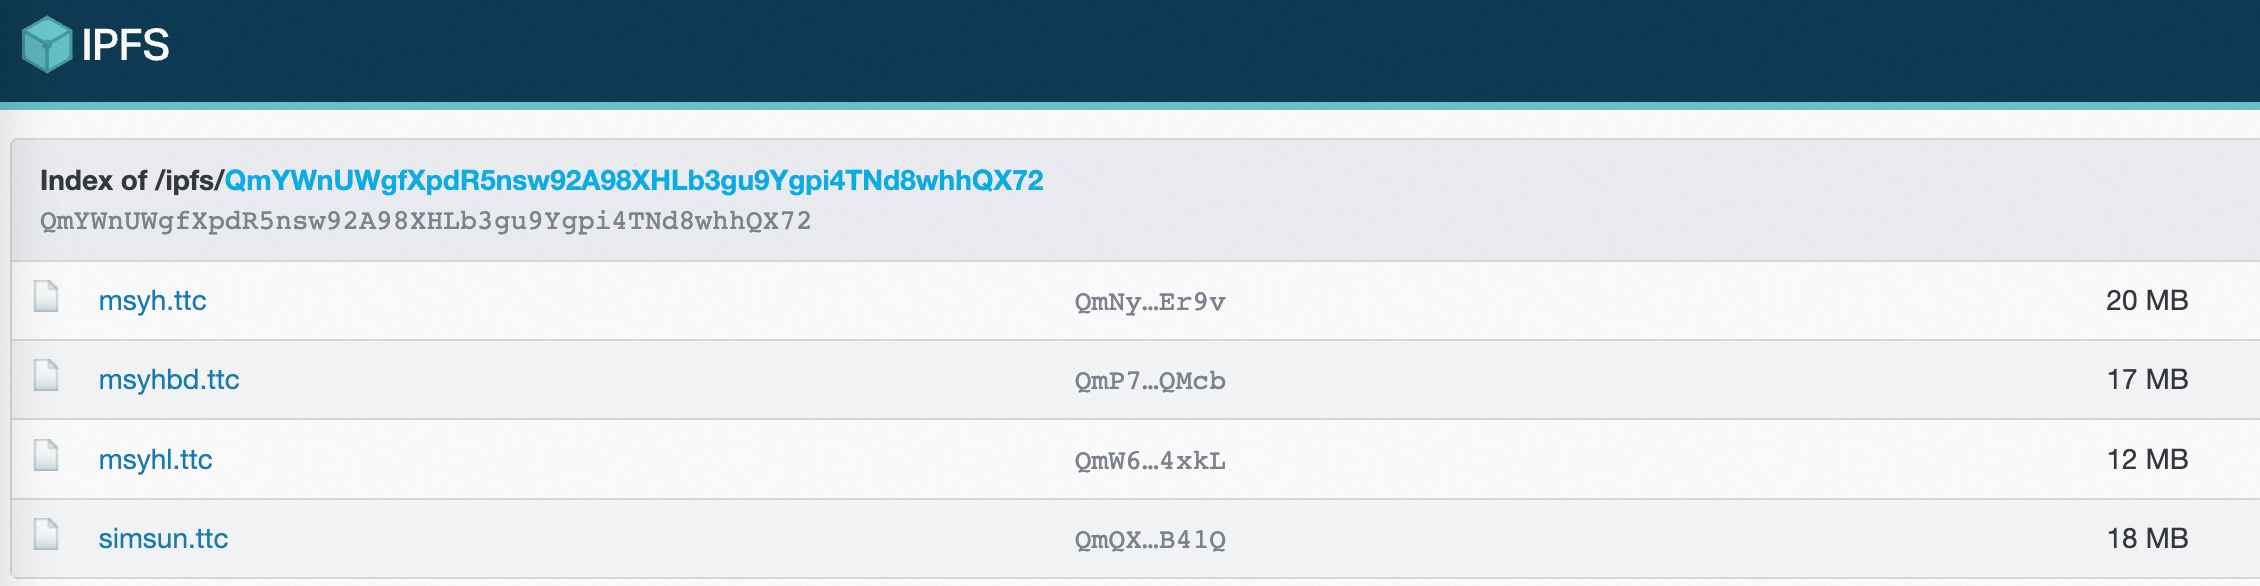Screen dimensions: 2260x586
Task: Open the msyhbd.ttc file link
Action: pos(169,380)
